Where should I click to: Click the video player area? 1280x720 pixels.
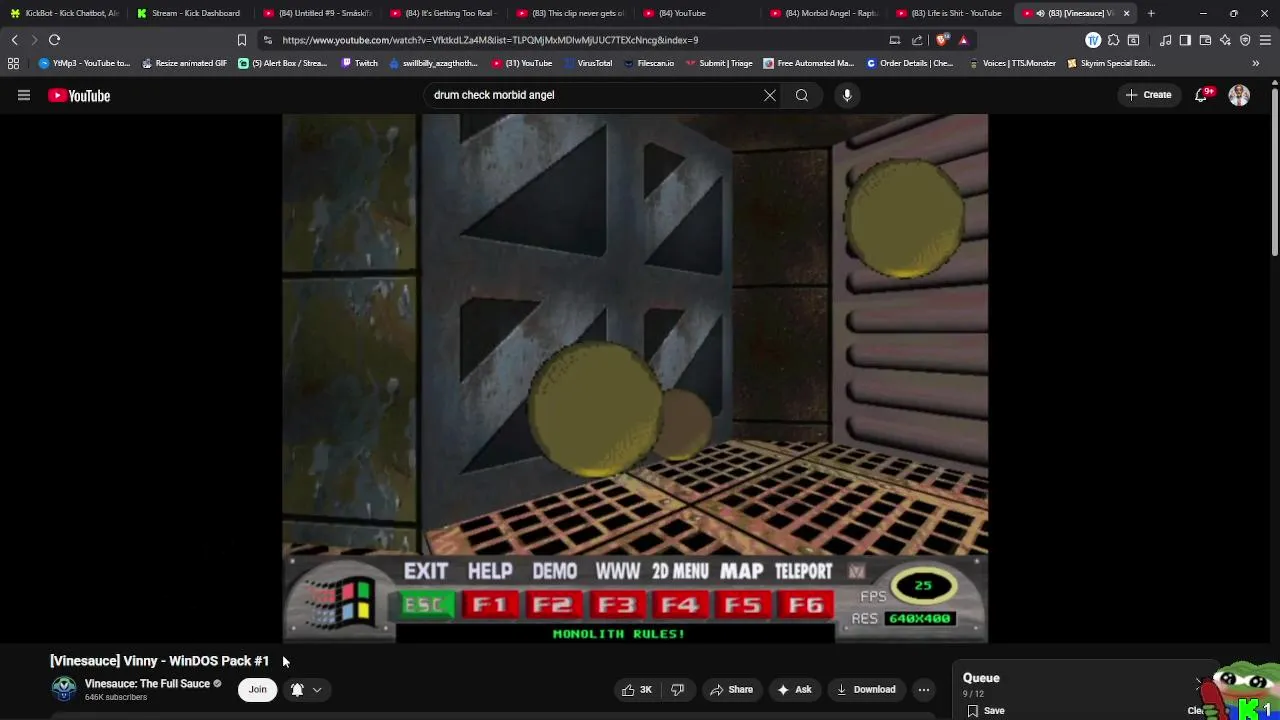click(635, 378)
